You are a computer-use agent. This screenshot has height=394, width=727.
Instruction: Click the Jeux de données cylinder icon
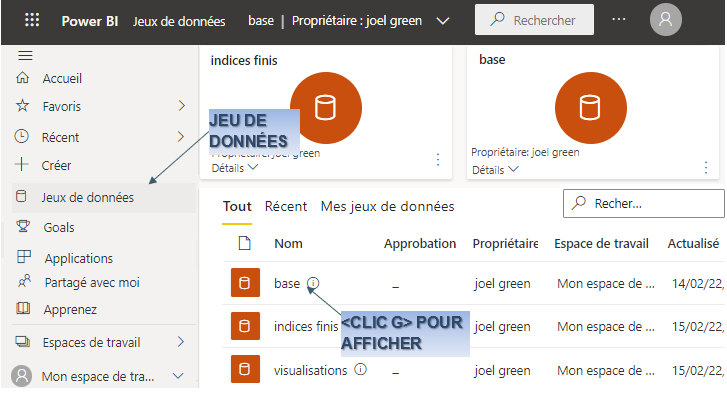[x=21, y=196]
